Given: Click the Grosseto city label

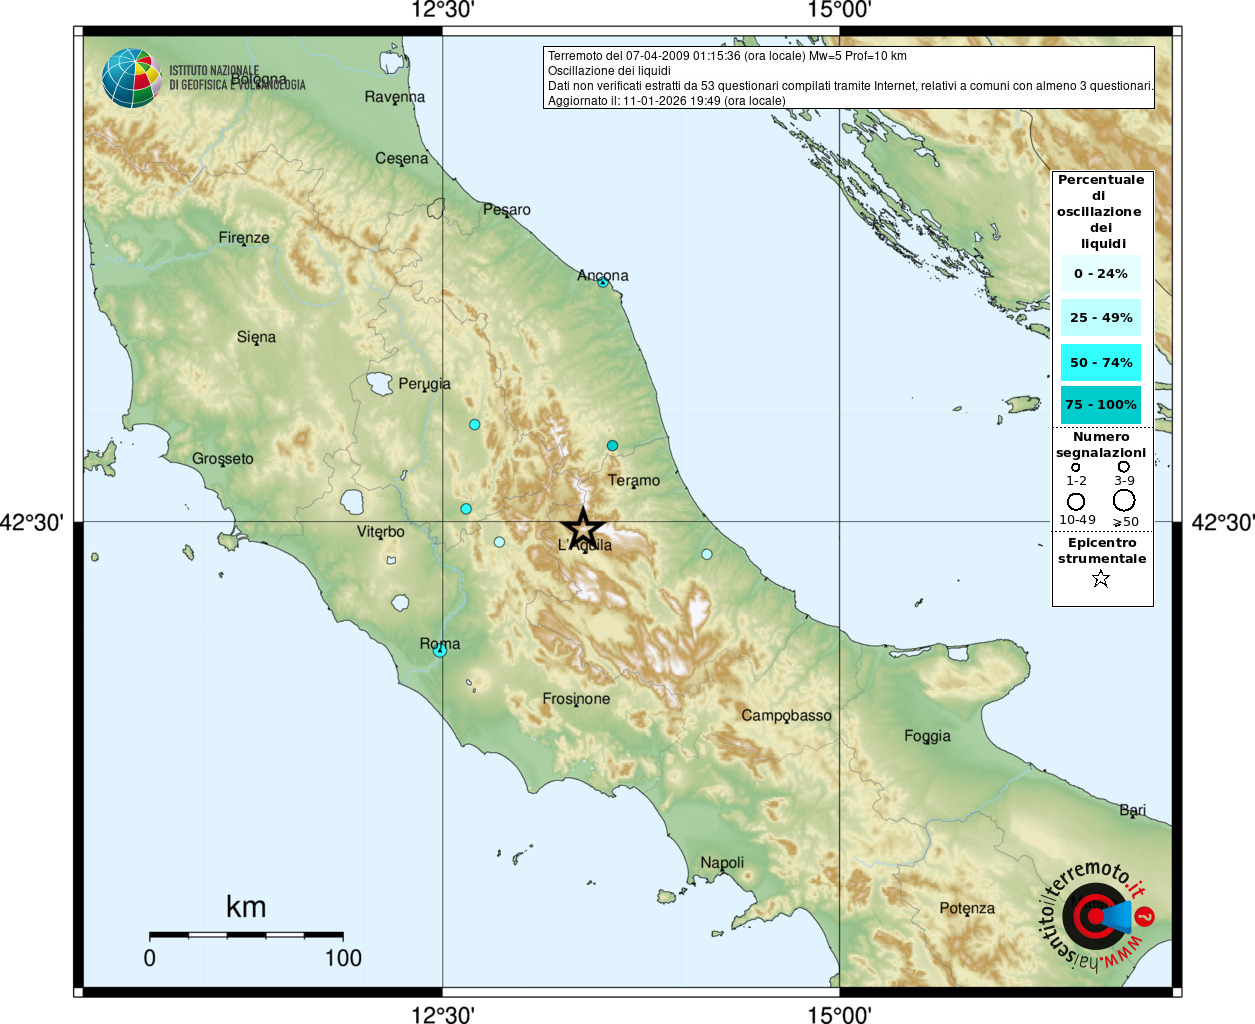Looking at the screenshot, I should [223, 459].
